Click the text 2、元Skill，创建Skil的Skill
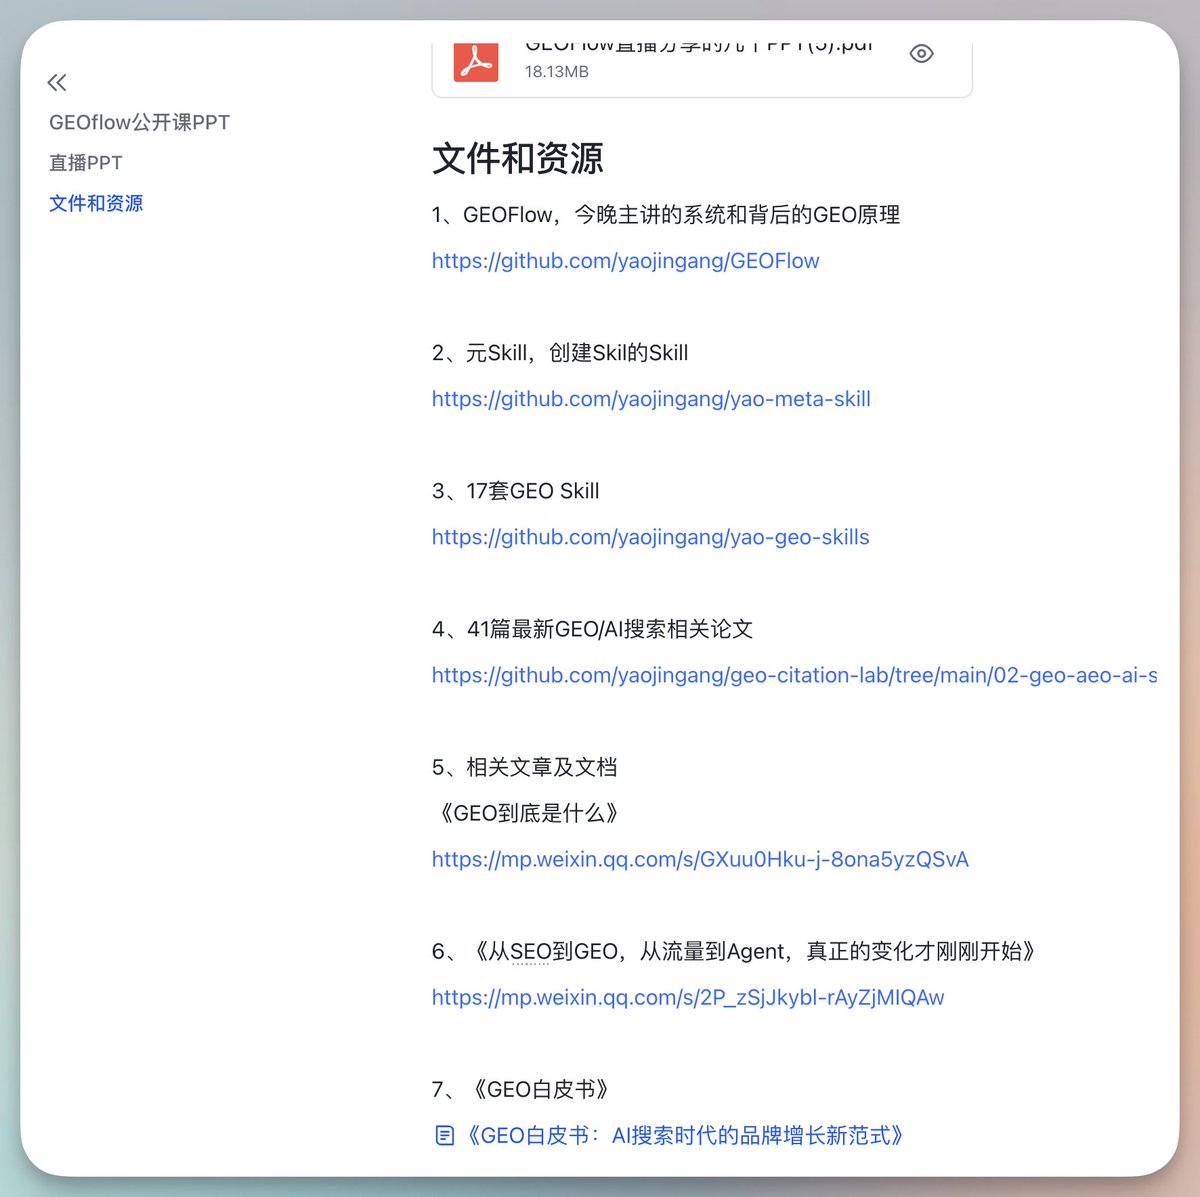The width and height of the screenshot is (1200, 1197). coord(560,353)
